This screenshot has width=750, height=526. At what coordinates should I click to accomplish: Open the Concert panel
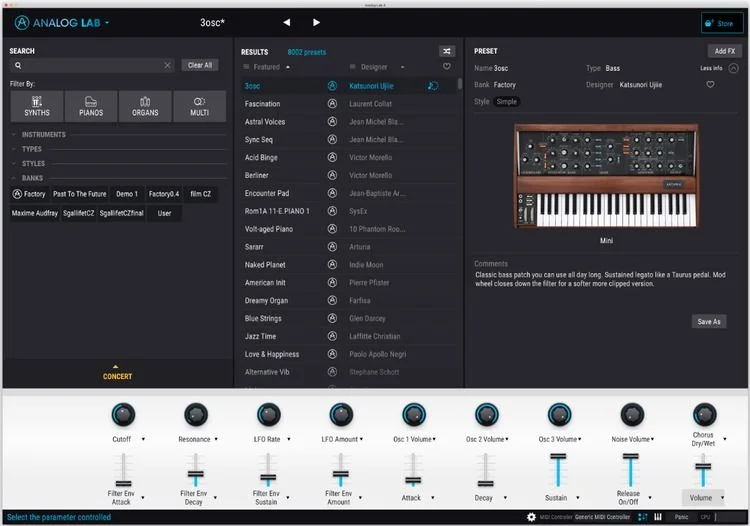(x=117, y=373)
